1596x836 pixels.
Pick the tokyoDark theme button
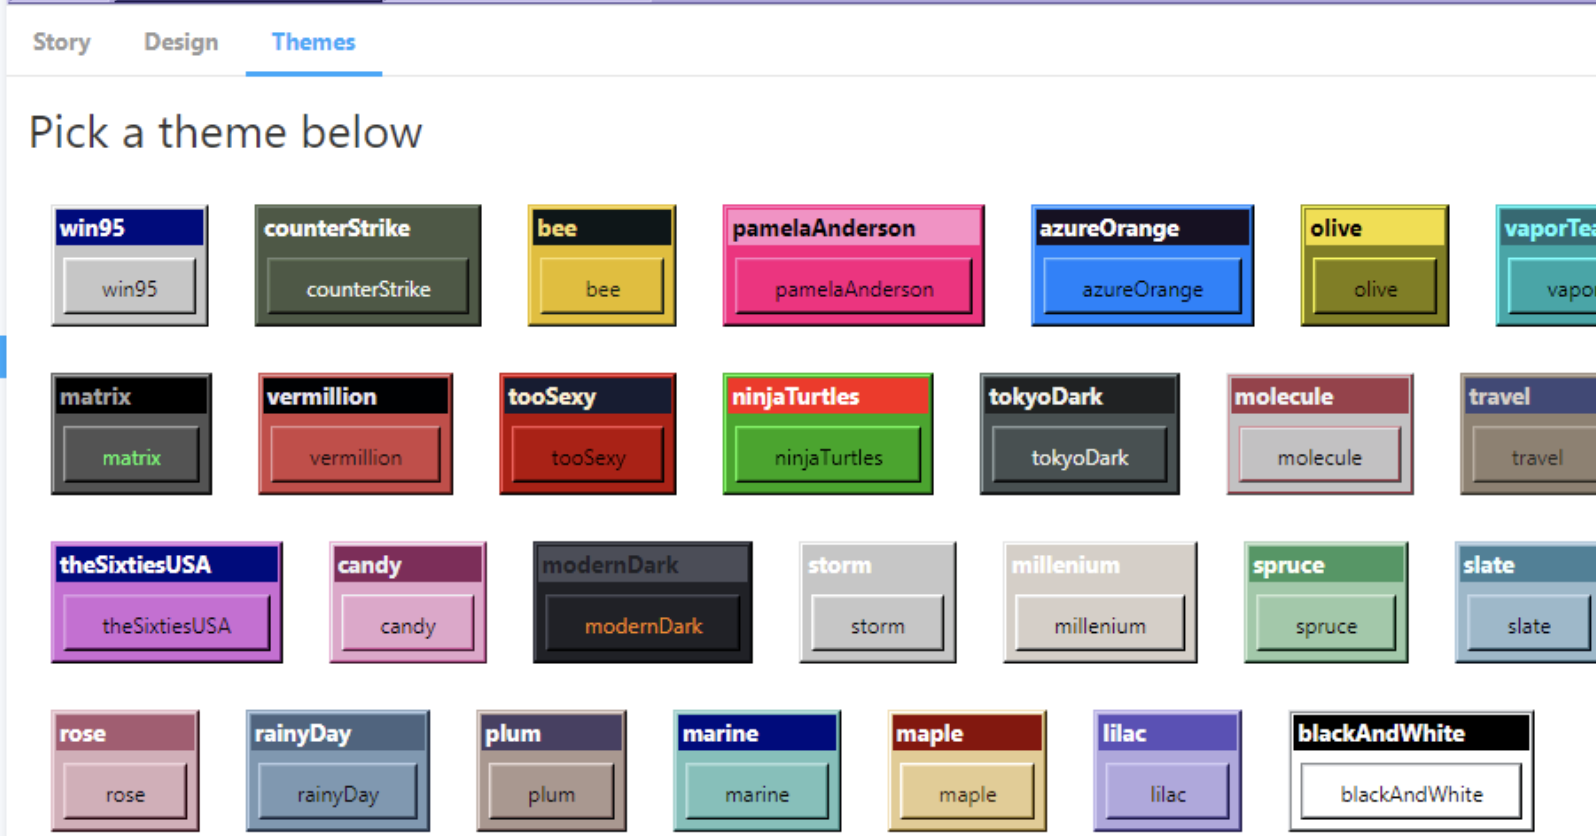1080,457
